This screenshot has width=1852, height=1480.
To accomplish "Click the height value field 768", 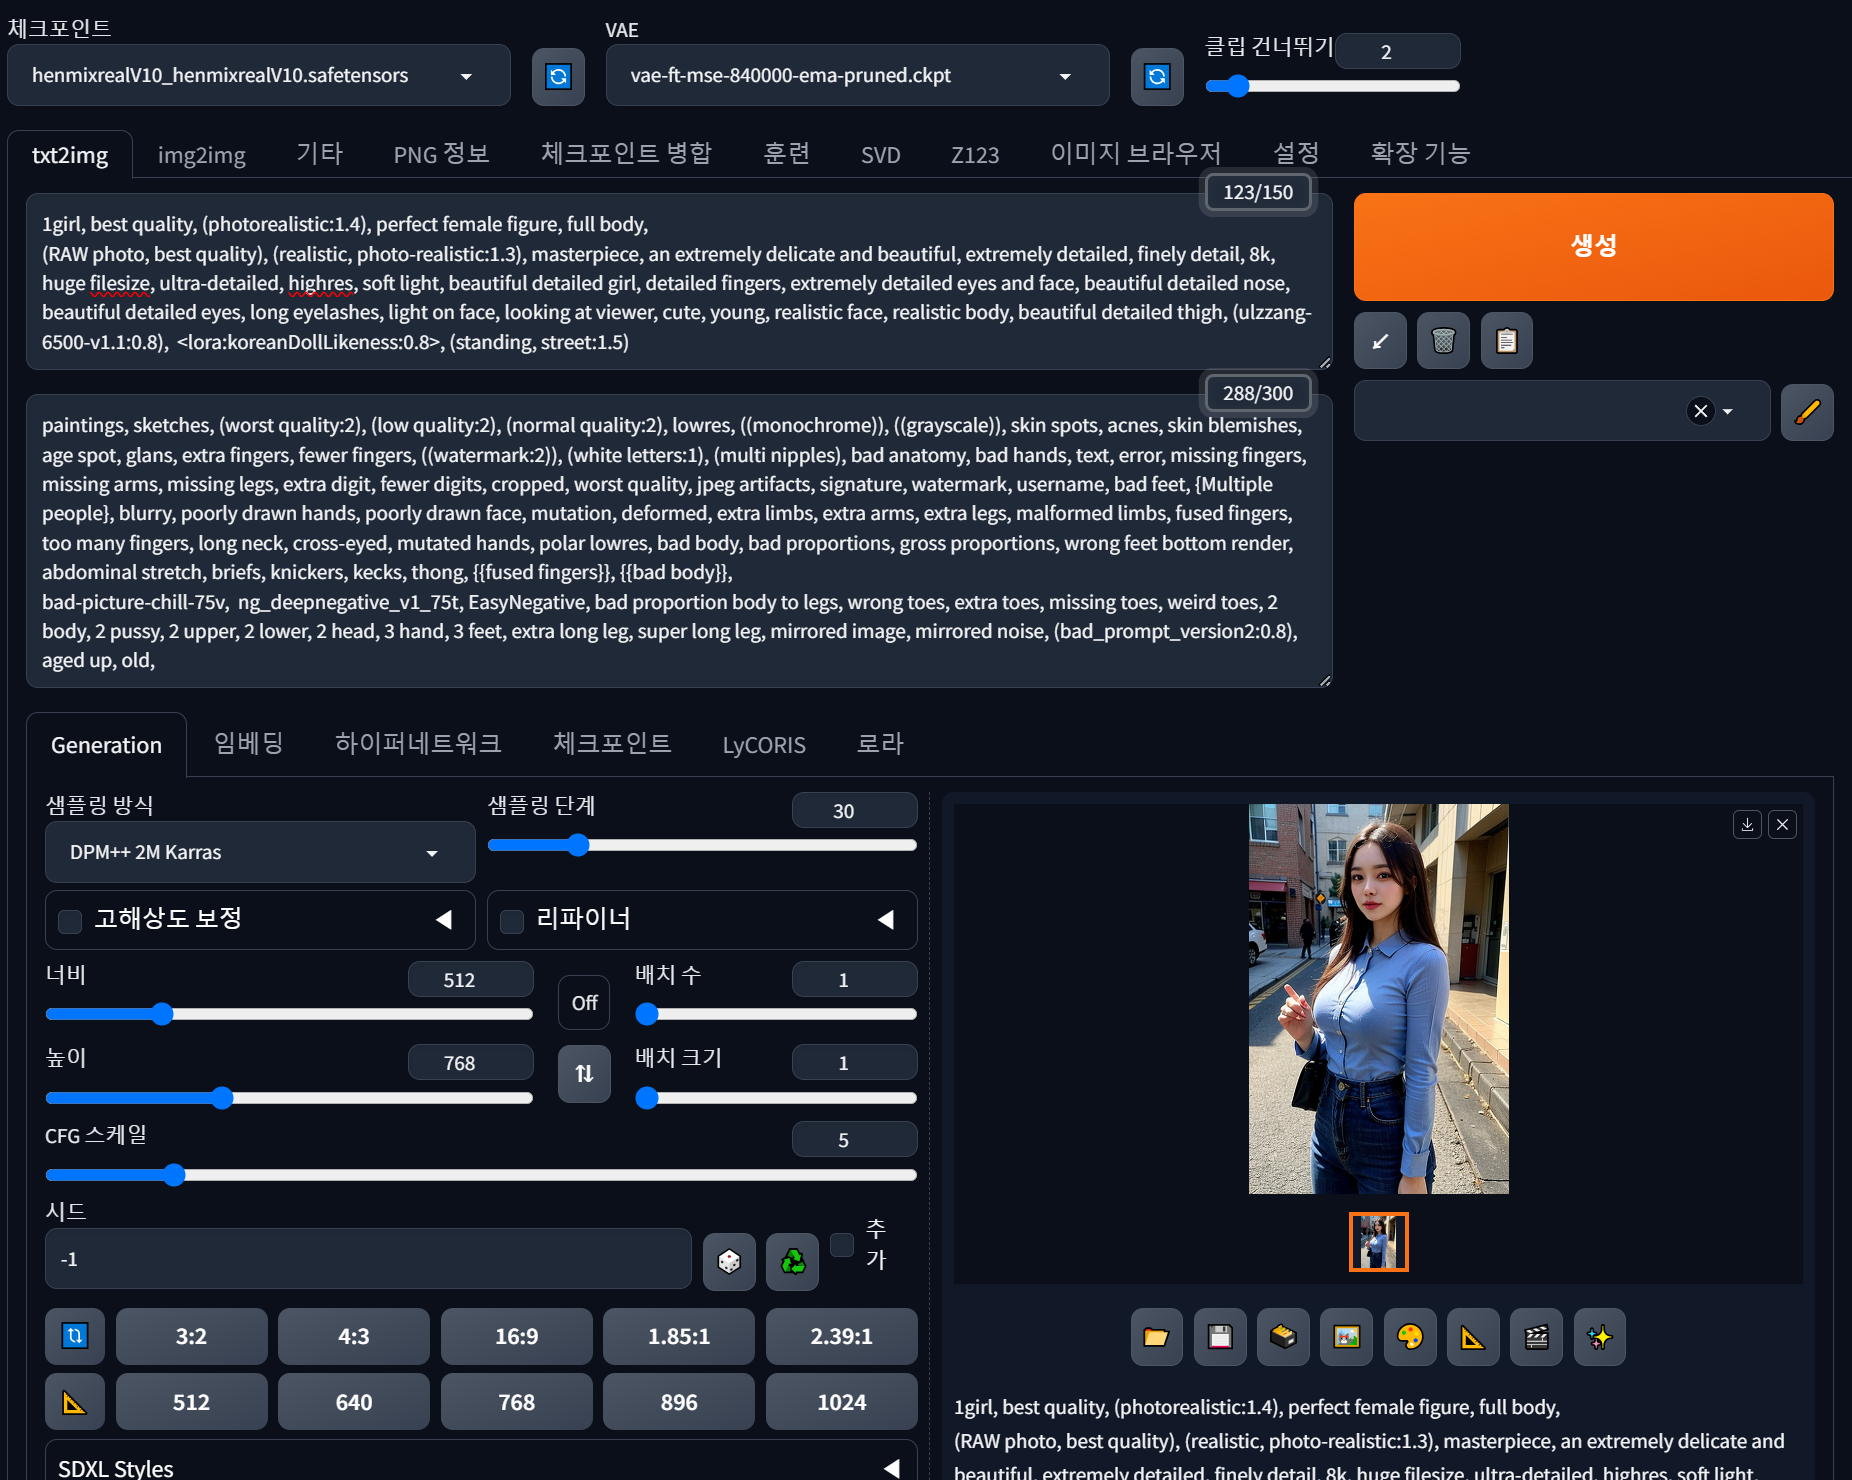I will pyautogui.click(x=470, y=1062).
